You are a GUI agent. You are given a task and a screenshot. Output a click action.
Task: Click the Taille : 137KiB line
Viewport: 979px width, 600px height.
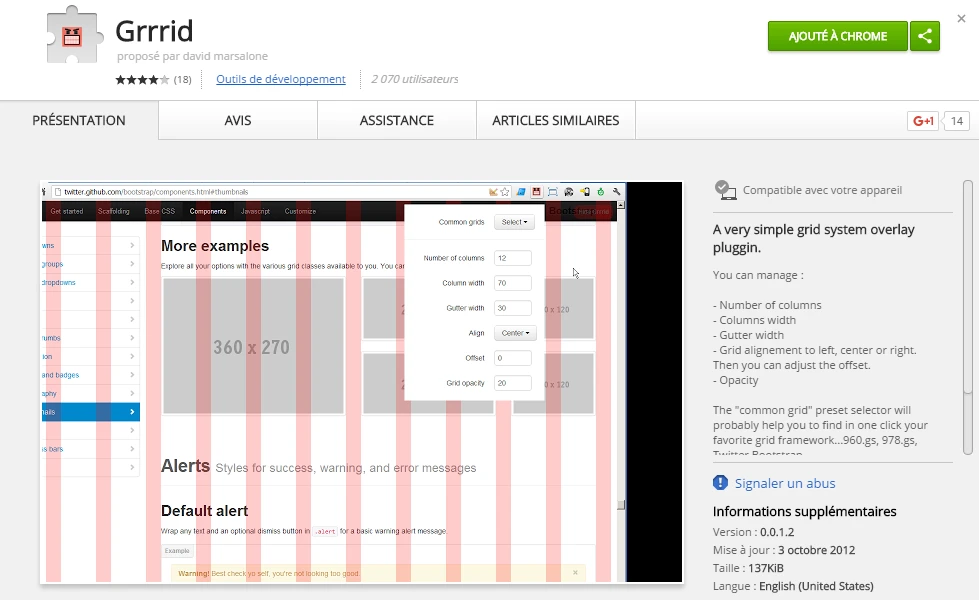[x=748, y=568]
